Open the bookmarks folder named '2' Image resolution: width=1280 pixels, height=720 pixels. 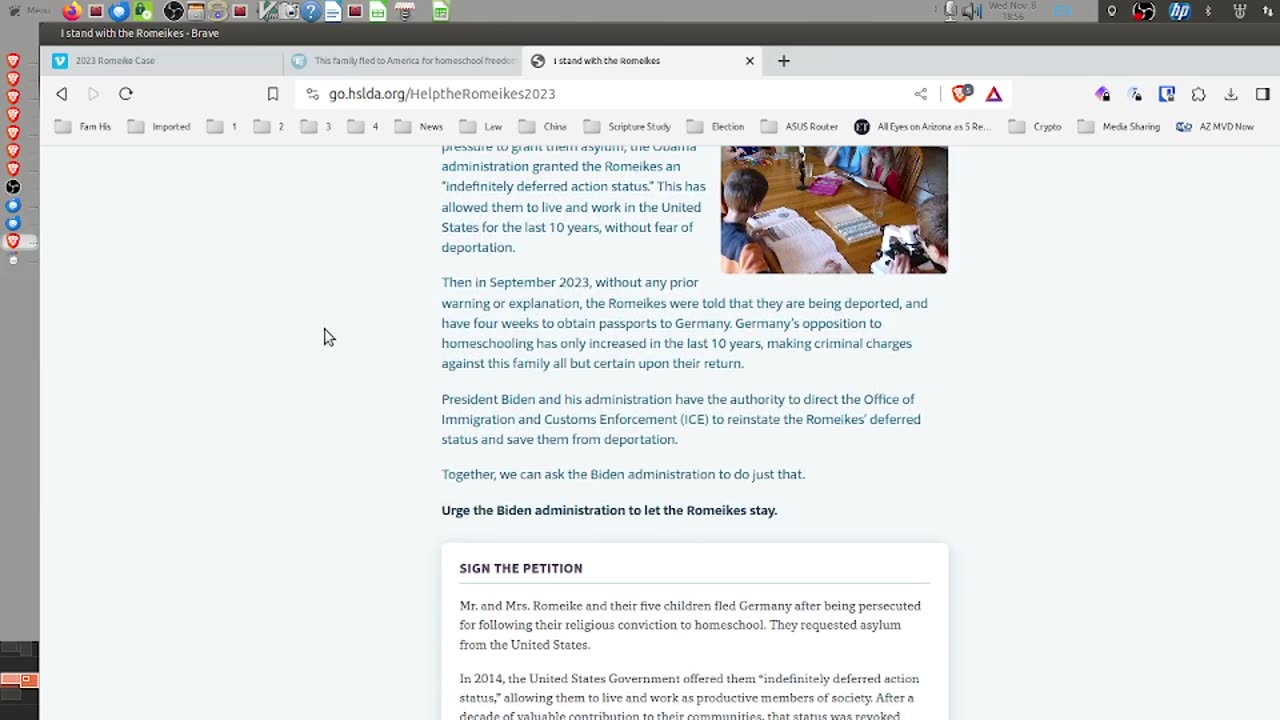click(x=270, y=127)
